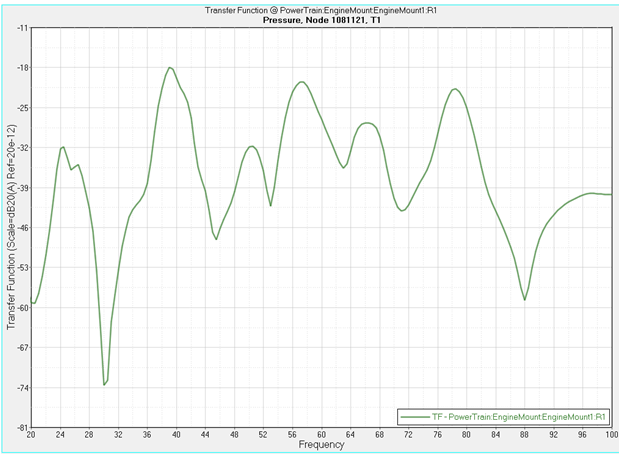Click the -11 tick label on y-axis
This screenshot has height=455, width=622.
click(21, 28)
